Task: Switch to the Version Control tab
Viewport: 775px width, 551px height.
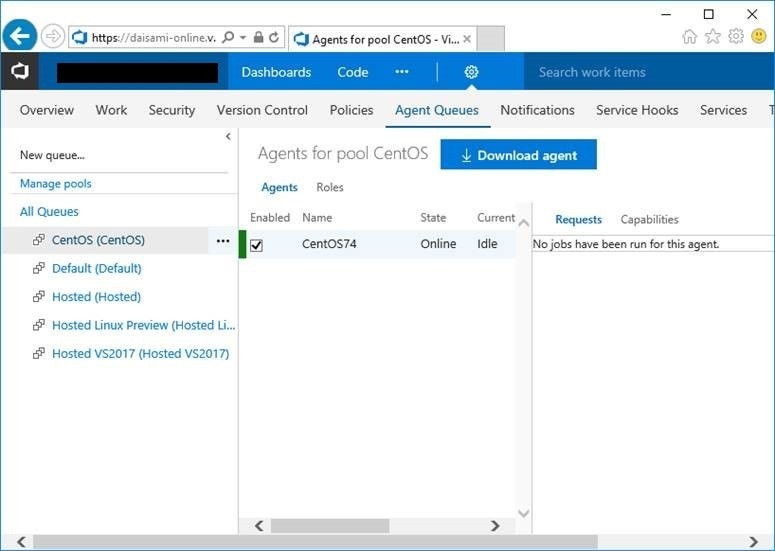Action: [x=262, y=110]
